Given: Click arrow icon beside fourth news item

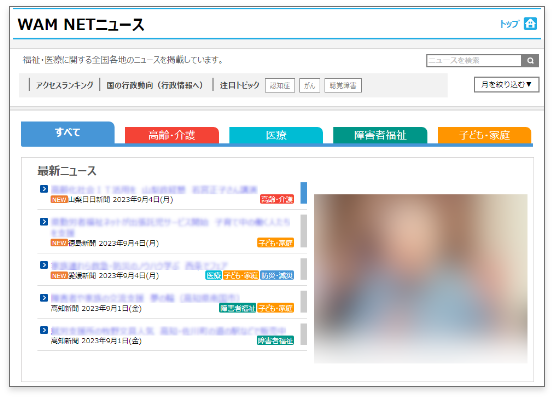Looking at the screenshot, I should point(44,298).
